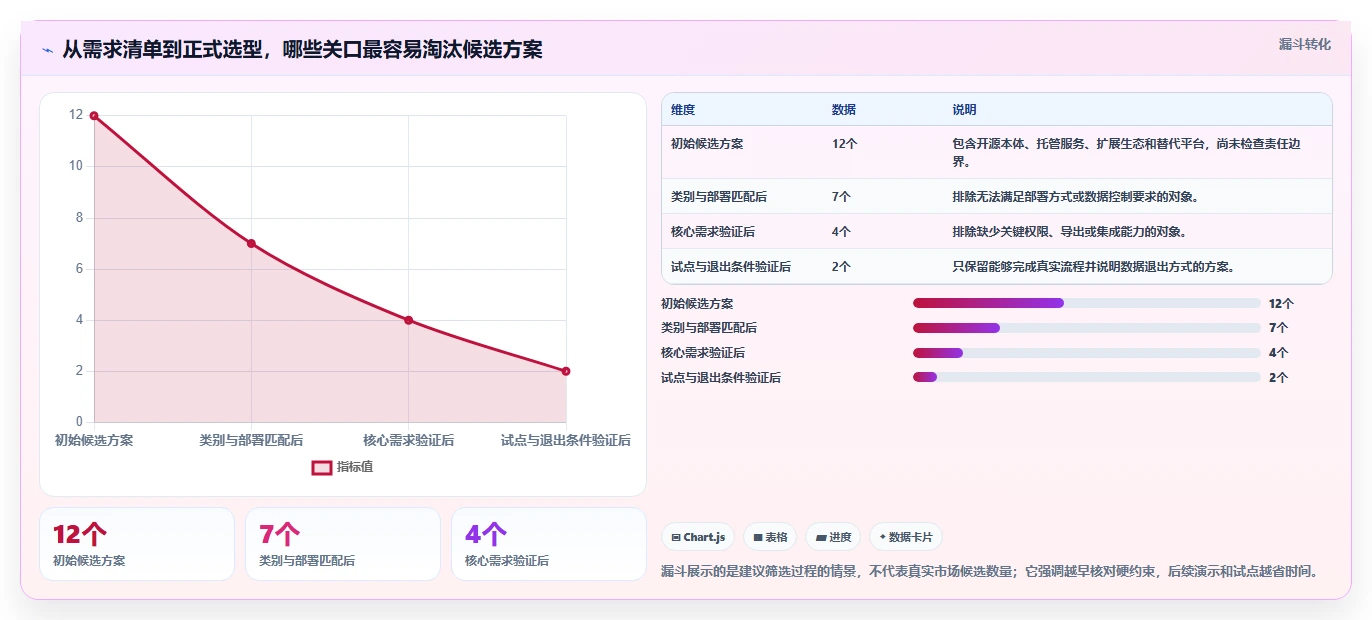Image resolution: width=1372 pixels, height=620 pixels.
Task: Click the y-axis value 8
Action: tap(79, 217)
